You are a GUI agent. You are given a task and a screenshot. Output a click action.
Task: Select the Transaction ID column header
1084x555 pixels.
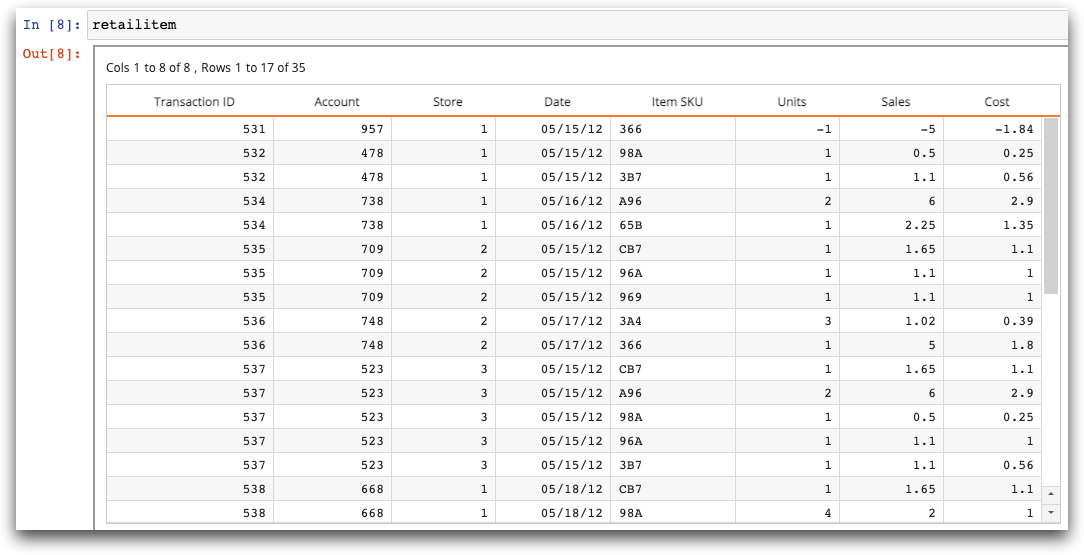[x=194, y=102]
